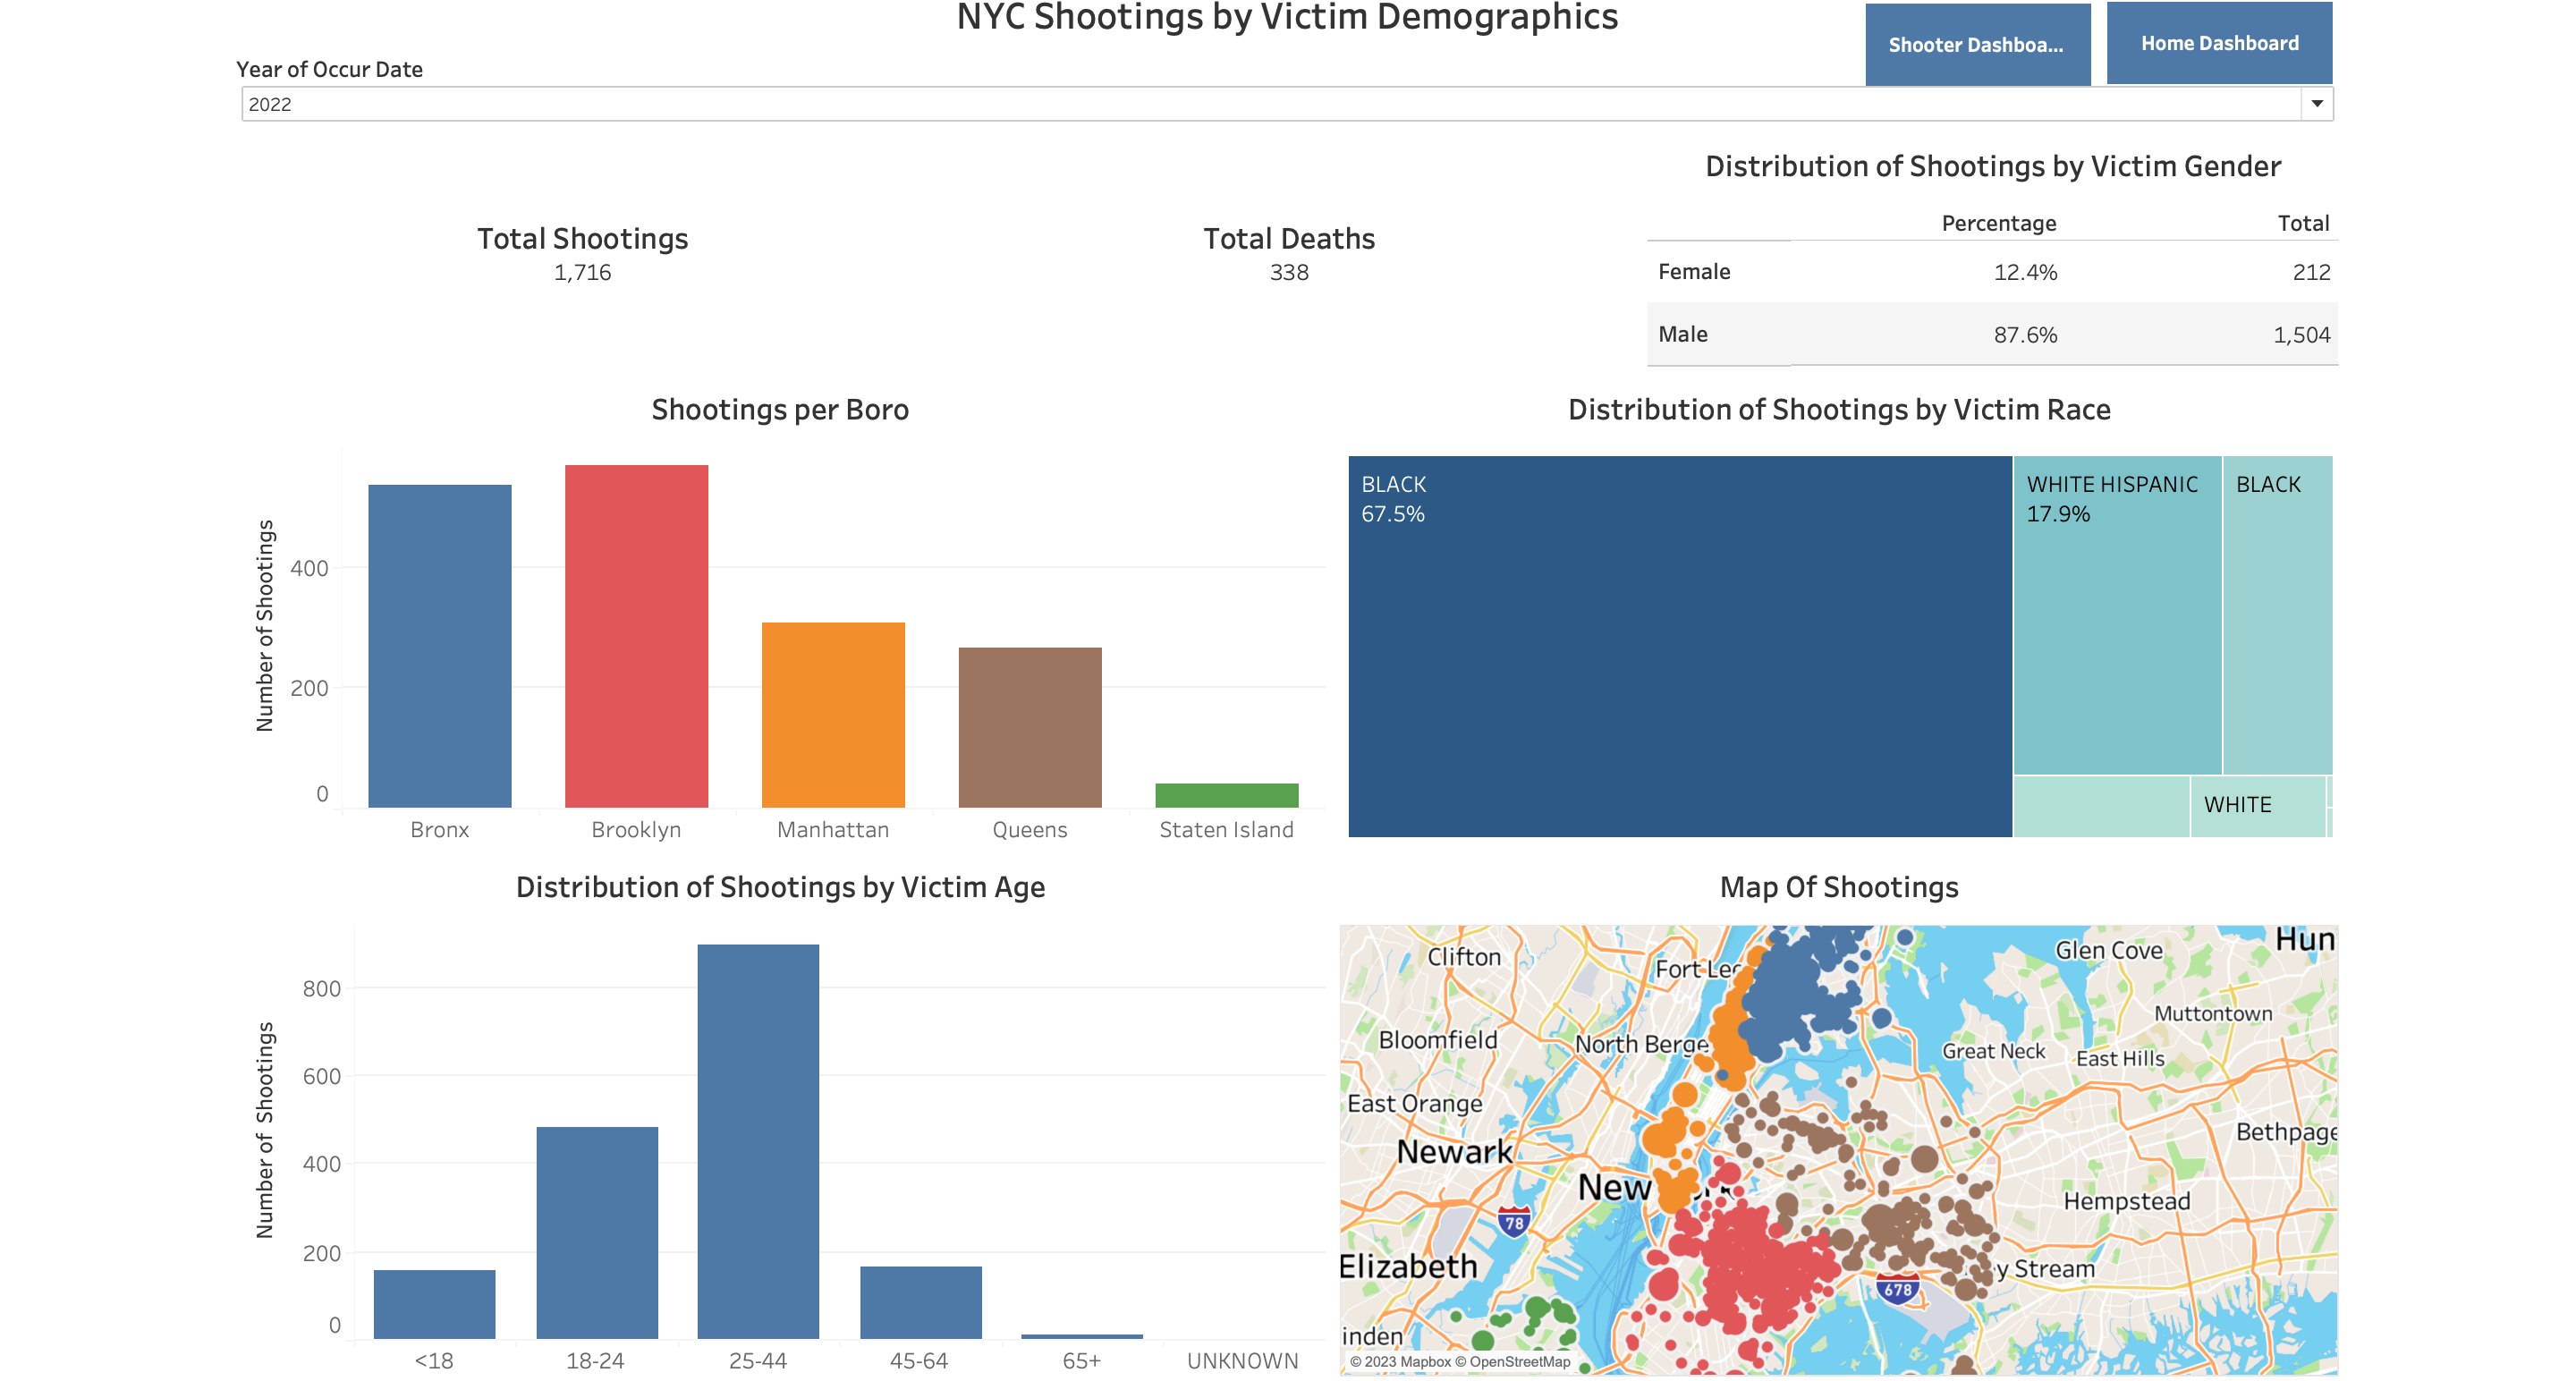Click the Total Shootings value 1,716
This screenshot has width=2576, height=1381.
pyautogui.click(x=583, y=271)
